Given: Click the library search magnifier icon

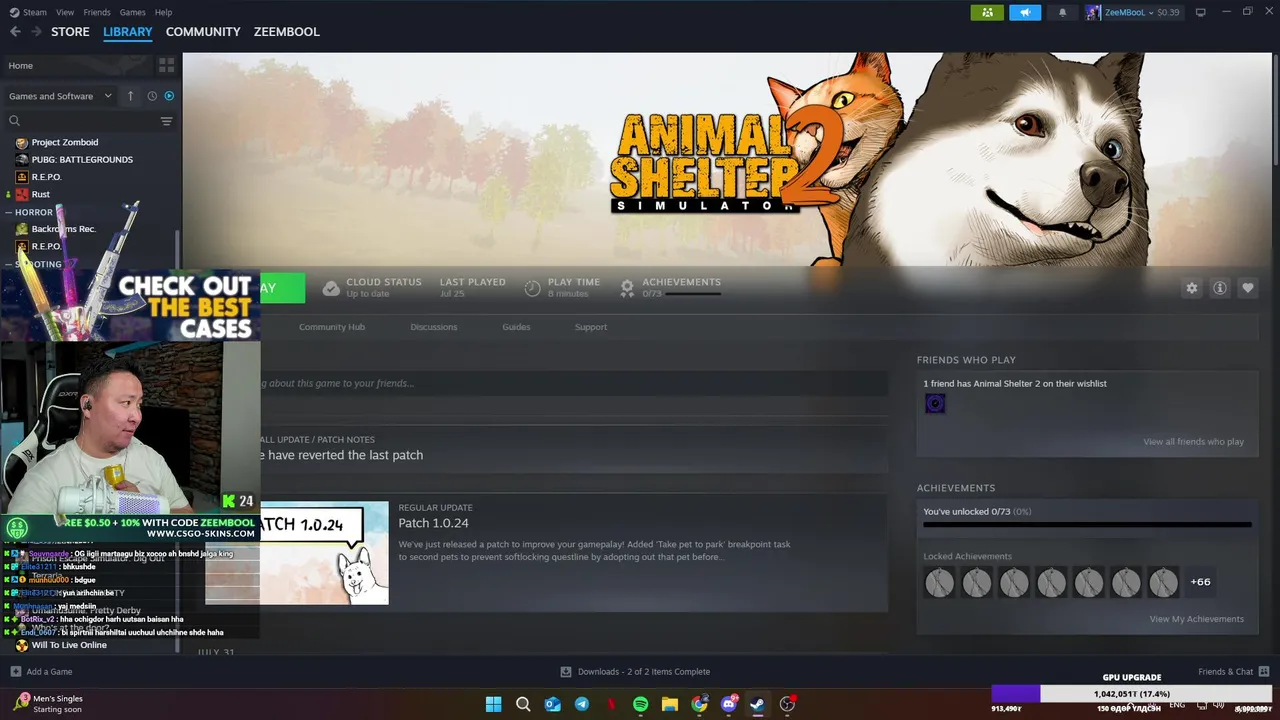Looking at the screenshot, I should point(14,121).
